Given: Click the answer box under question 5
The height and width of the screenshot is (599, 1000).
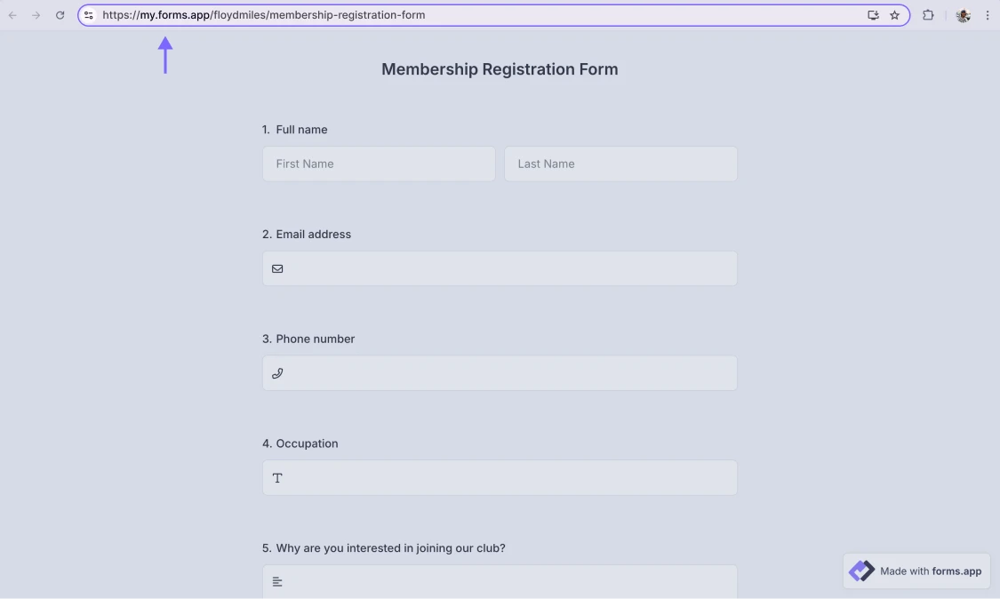Looking at the screenshot, I should [x=499, y=582].
